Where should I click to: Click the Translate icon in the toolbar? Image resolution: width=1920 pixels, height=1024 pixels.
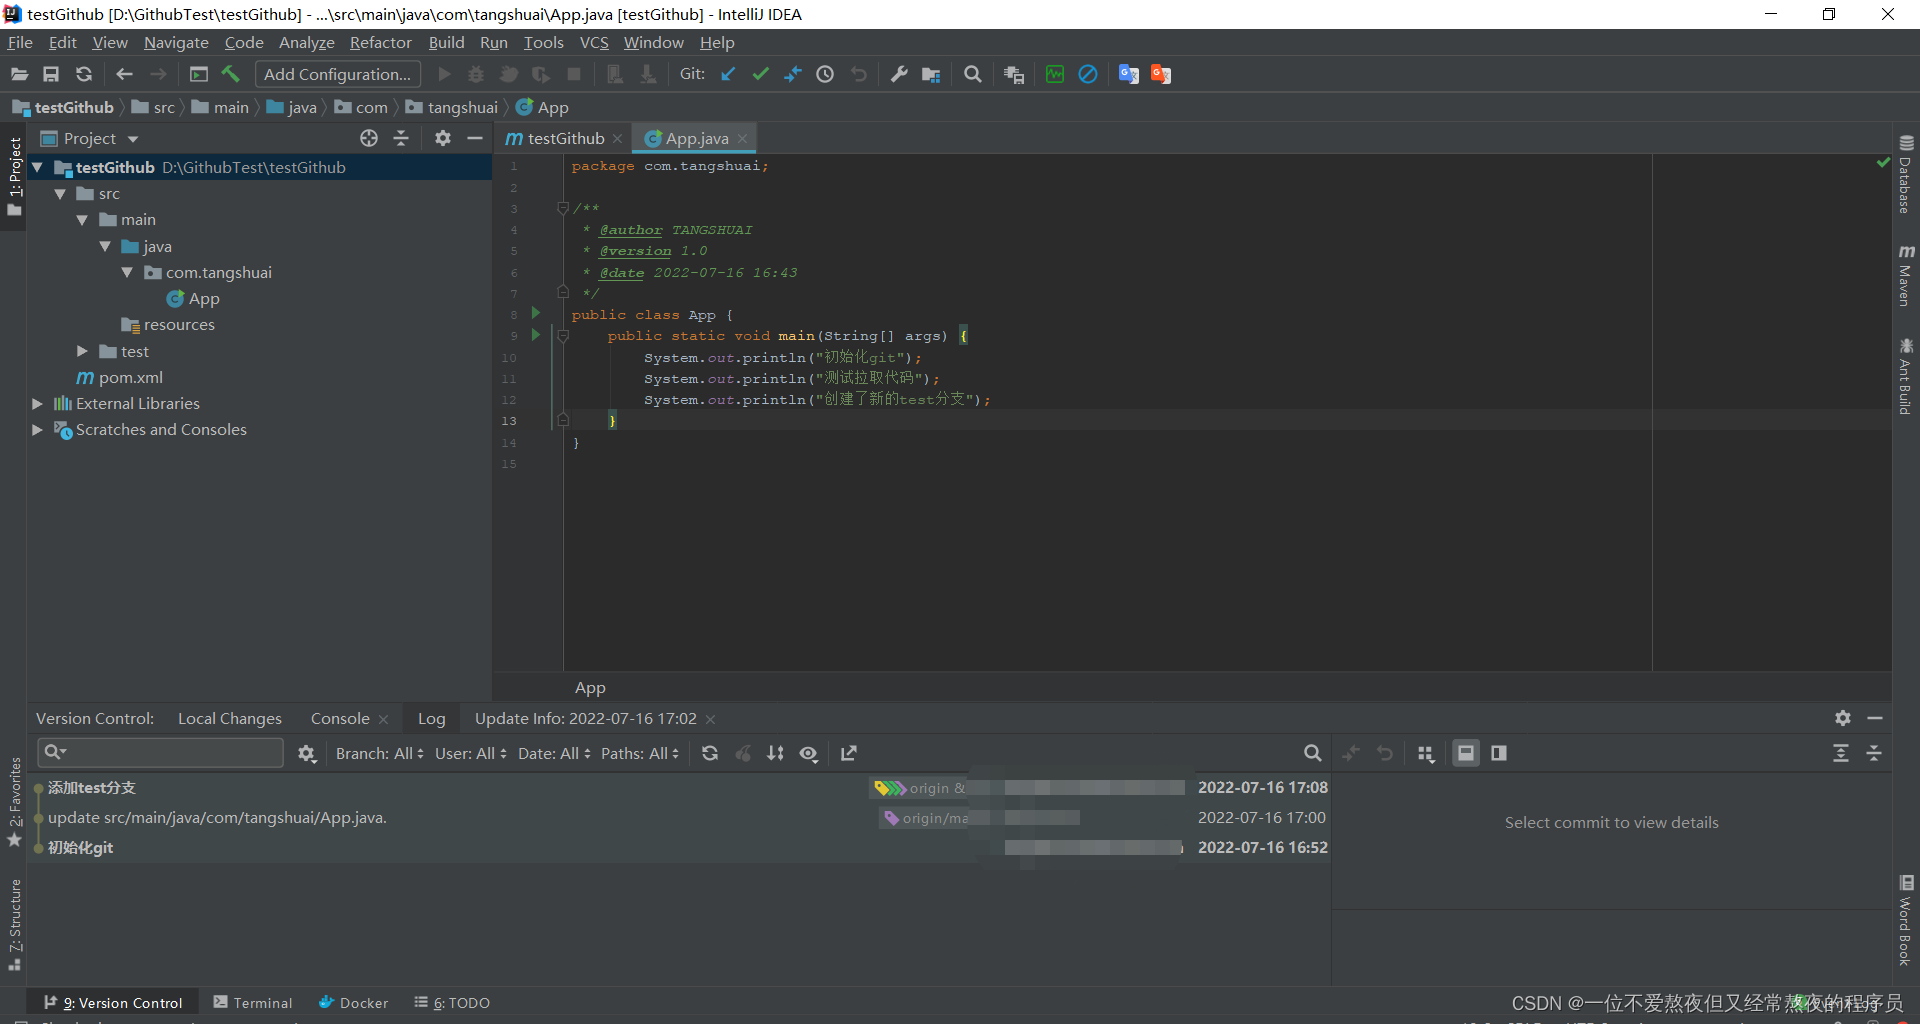(1129, 74)
